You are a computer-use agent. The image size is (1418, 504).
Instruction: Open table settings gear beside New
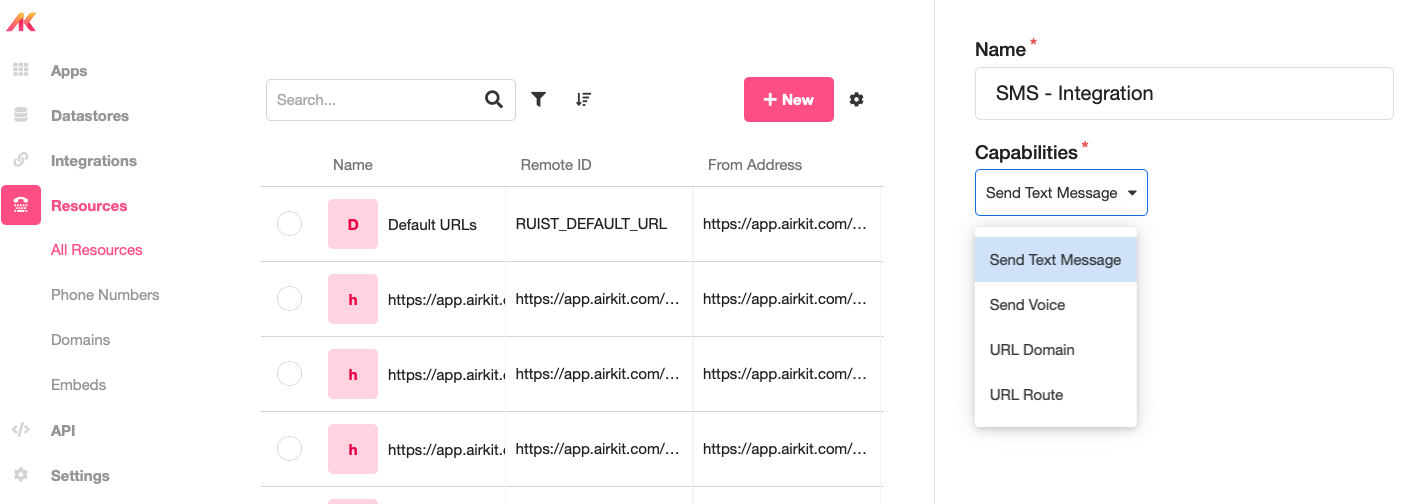[x=856, y=99]
